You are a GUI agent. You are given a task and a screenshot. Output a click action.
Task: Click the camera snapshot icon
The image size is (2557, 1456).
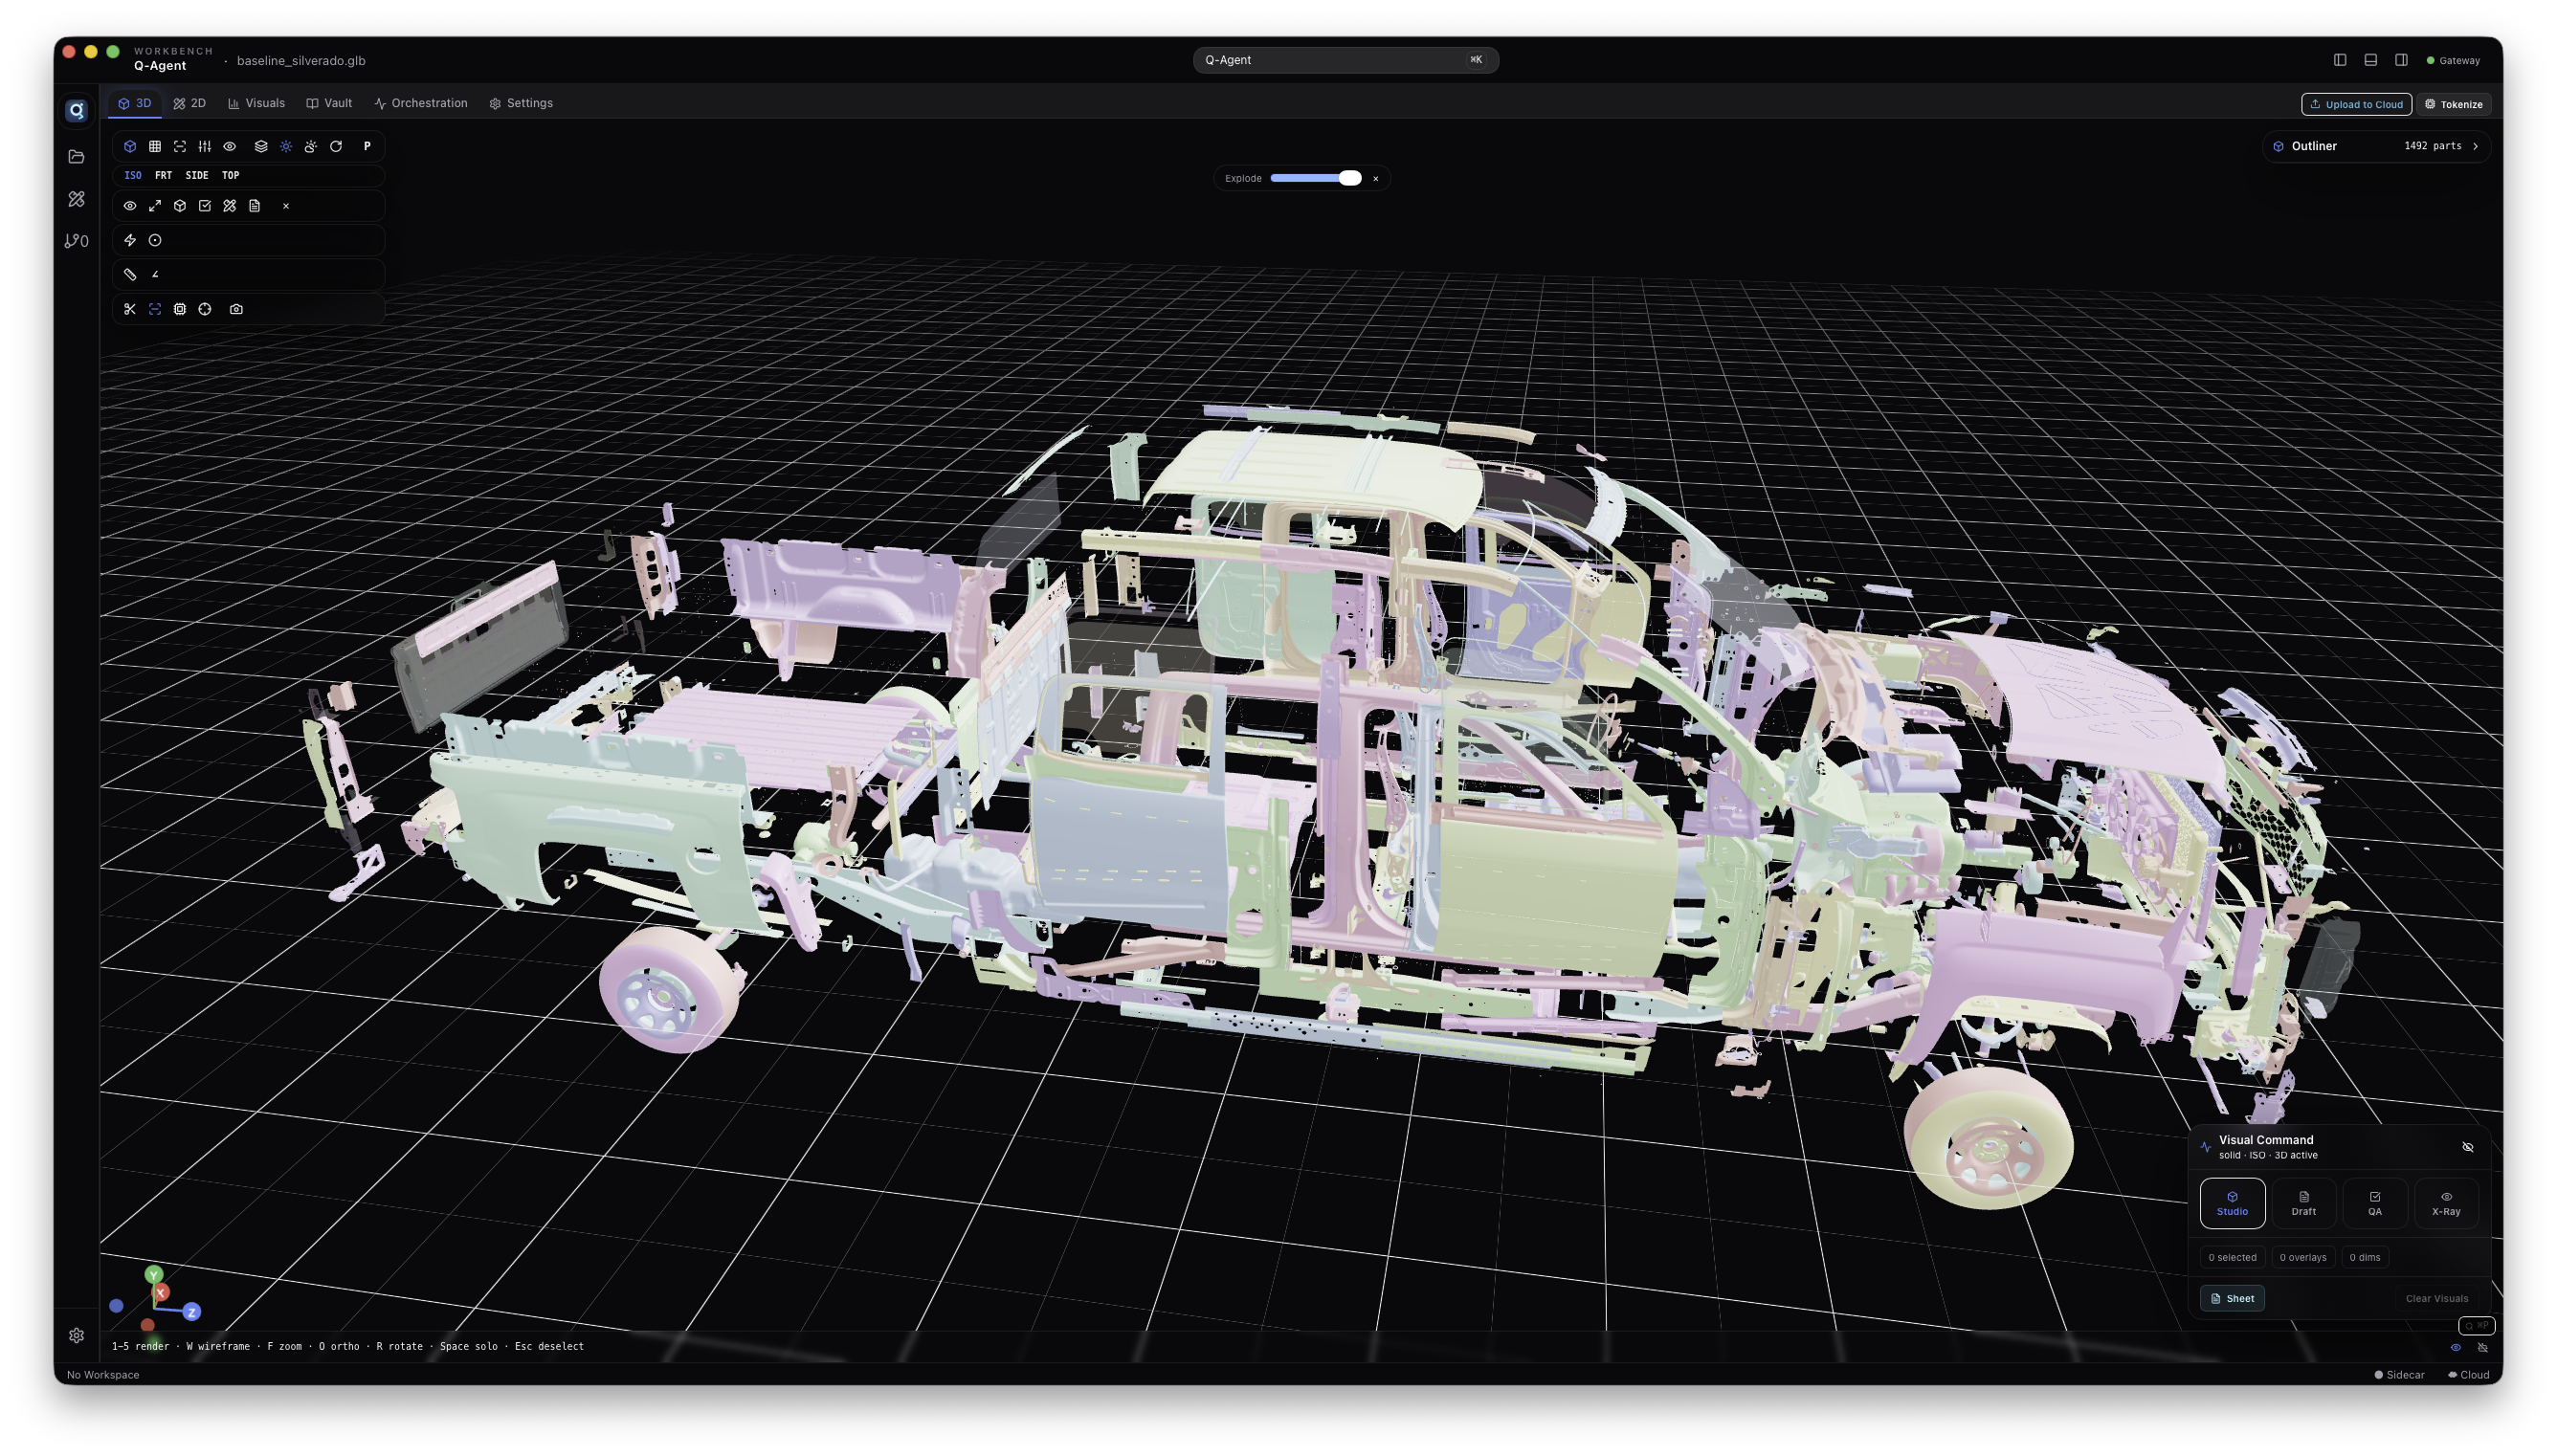[x=236, y=309]
